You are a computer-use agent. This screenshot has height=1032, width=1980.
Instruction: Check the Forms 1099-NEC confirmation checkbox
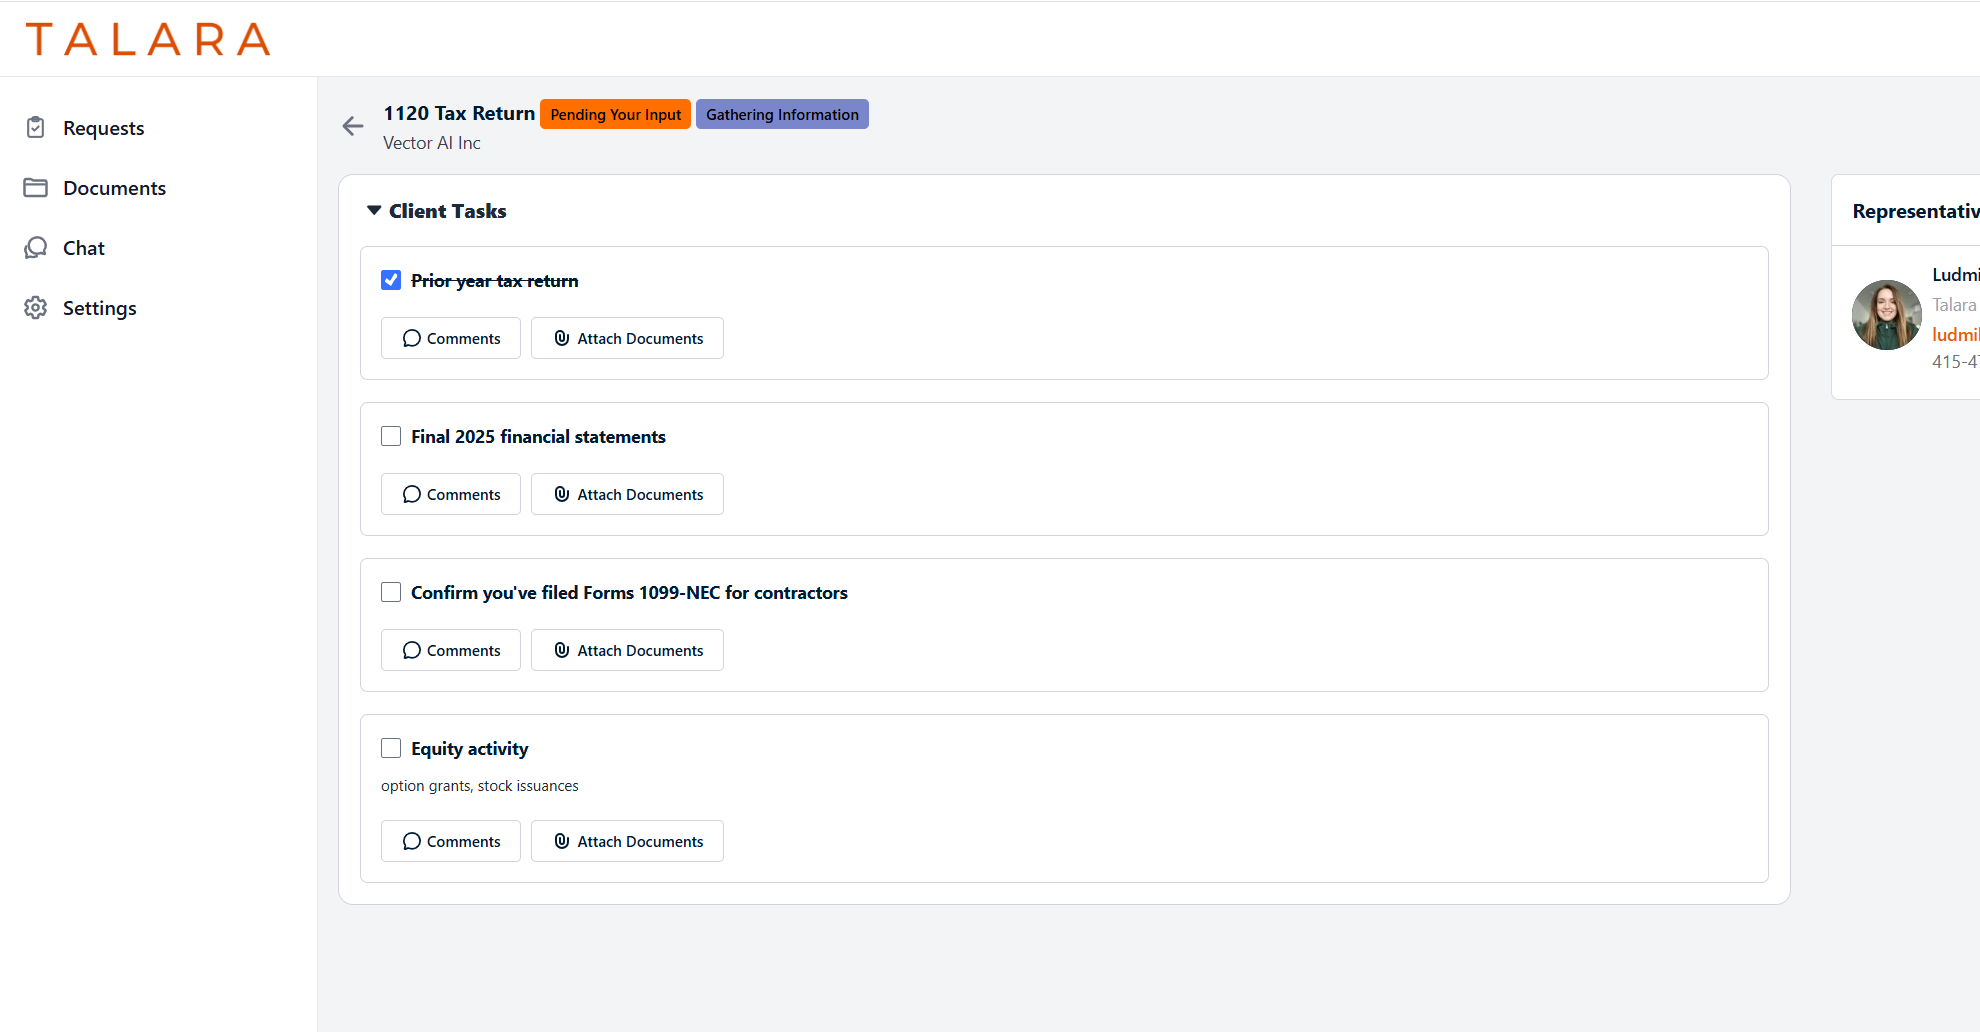[x=391, y=592]
